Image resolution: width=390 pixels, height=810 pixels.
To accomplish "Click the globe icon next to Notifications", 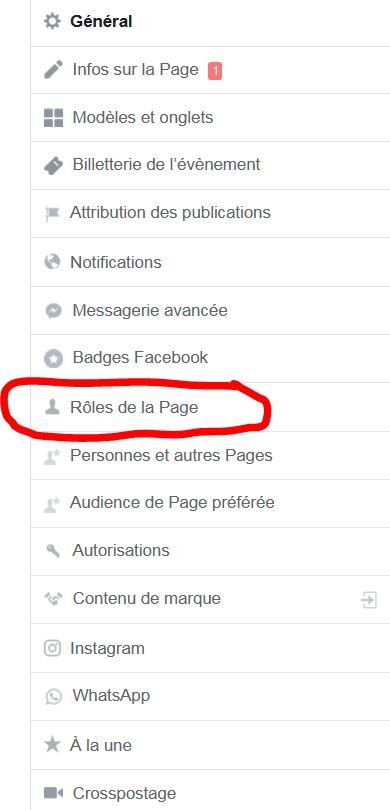I will (52, 262).
